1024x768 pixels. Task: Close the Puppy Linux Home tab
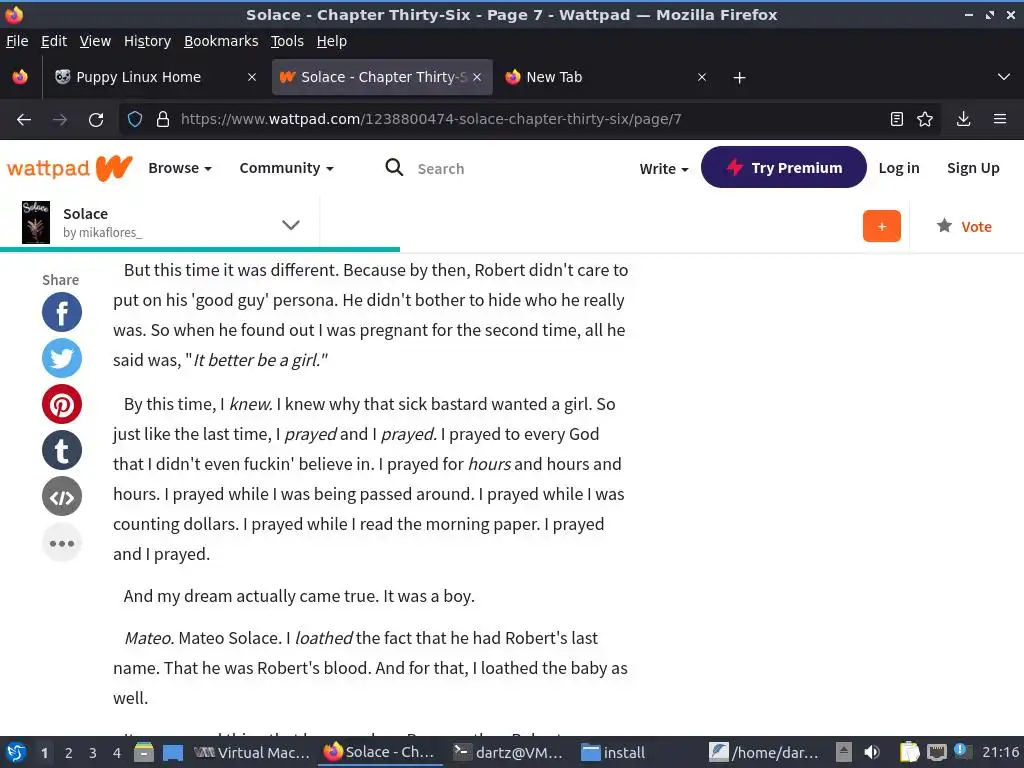point(251,77)
